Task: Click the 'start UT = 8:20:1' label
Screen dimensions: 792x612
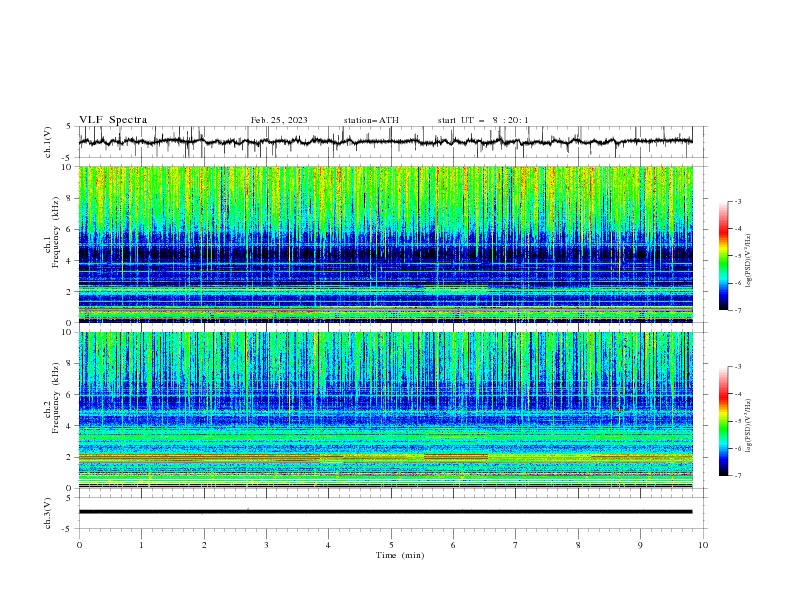Action: tap(483, 120)
